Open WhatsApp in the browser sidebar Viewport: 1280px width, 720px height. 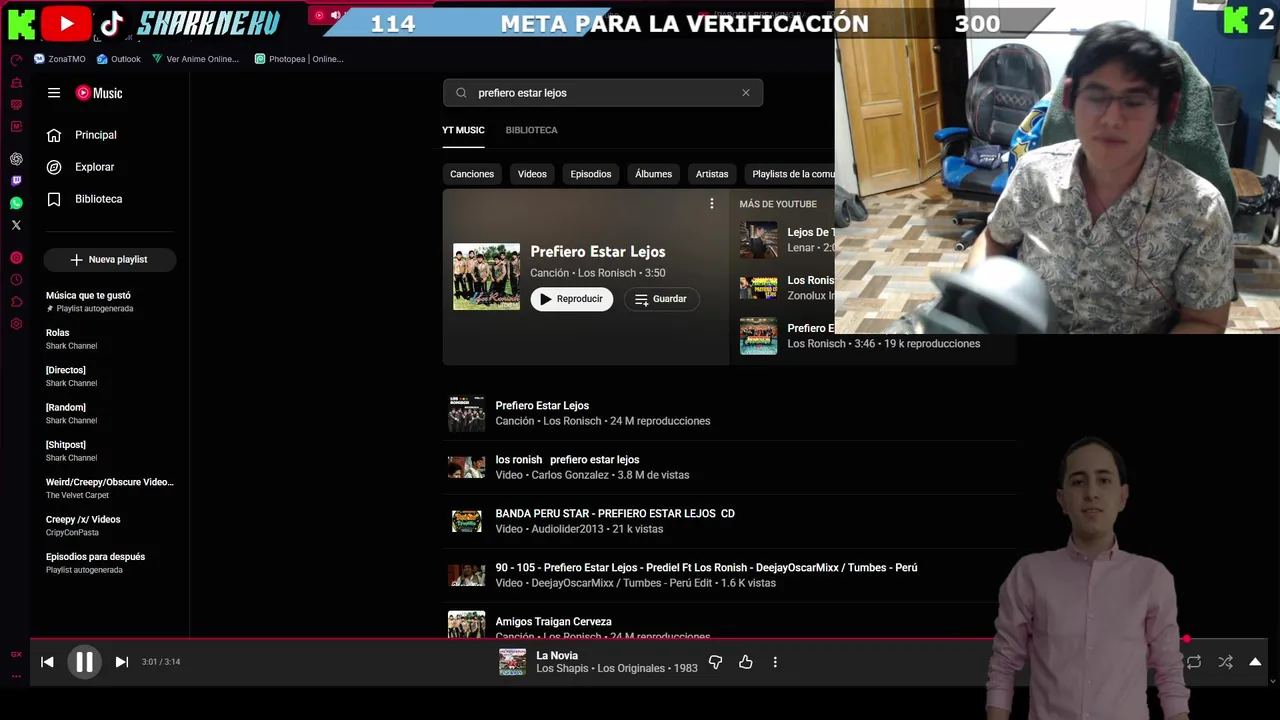point(16,203)
